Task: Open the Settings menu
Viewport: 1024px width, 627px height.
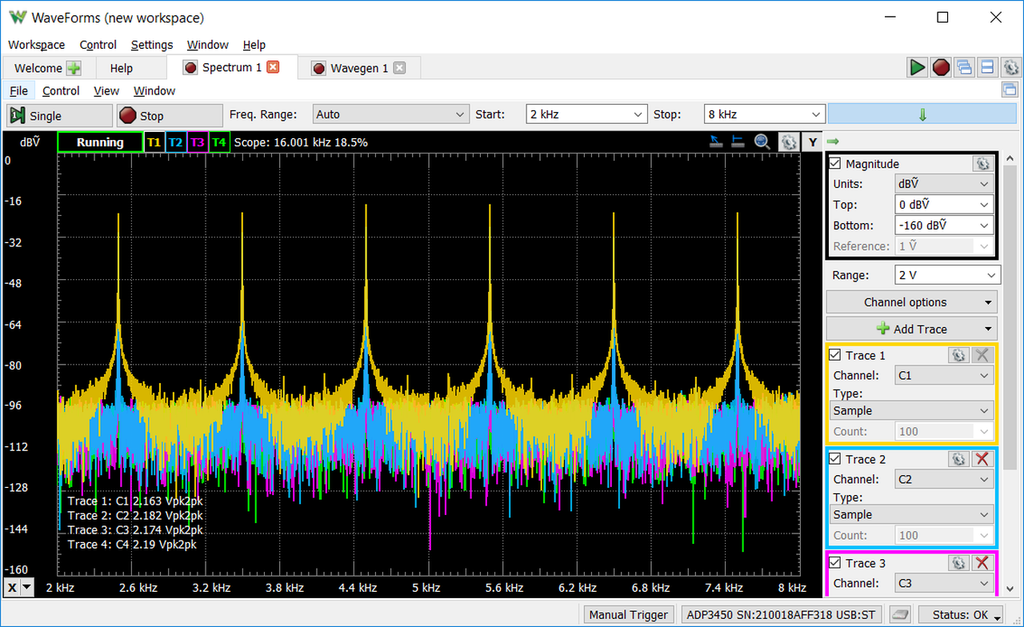Action: coord(152,45)
